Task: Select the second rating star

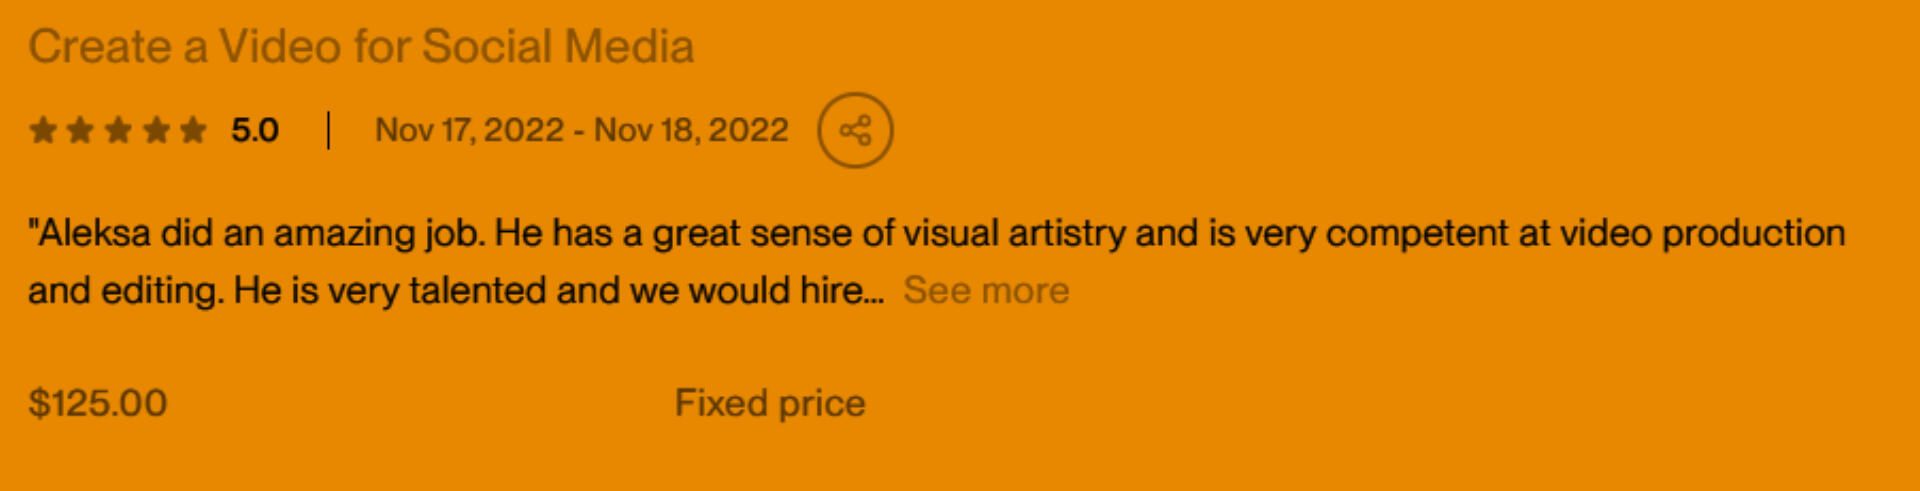Action: click(80, 130)
